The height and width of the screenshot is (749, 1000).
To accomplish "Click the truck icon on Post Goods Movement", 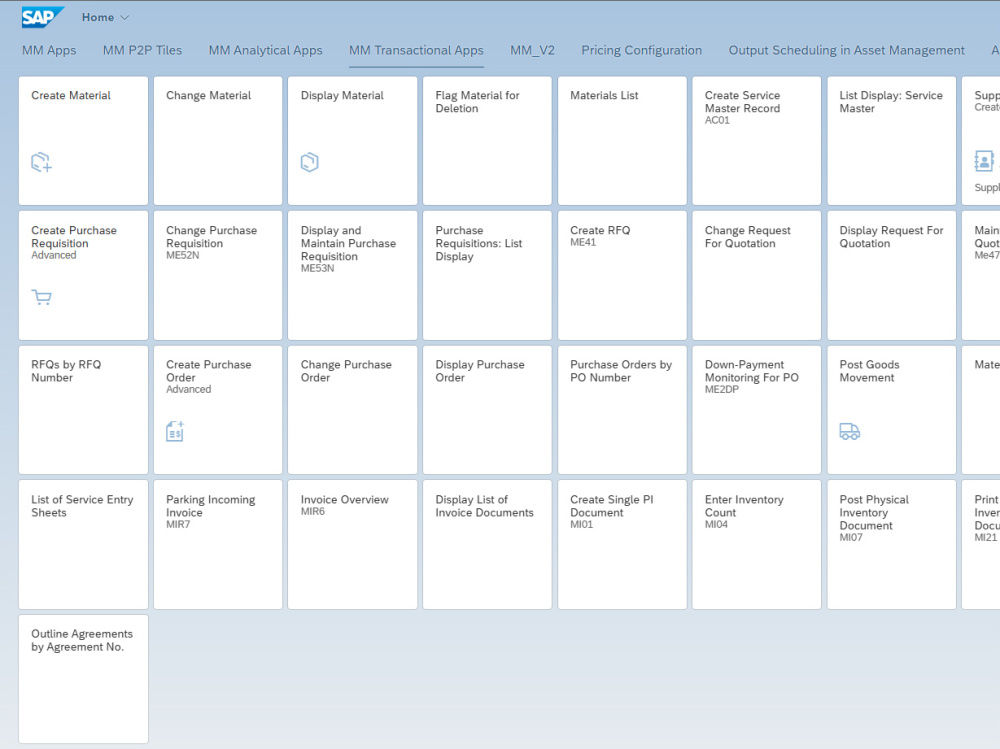I will pyautogui.click(x=849, y=432).
